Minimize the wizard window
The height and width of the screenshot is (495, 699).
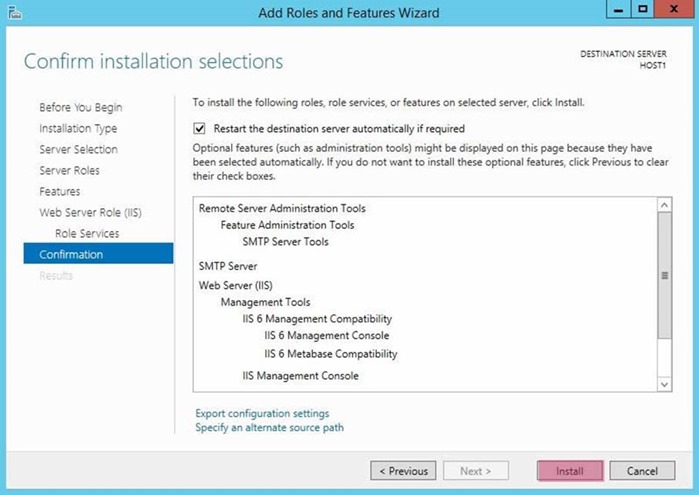pyautogui.click(x=618, y=9)
